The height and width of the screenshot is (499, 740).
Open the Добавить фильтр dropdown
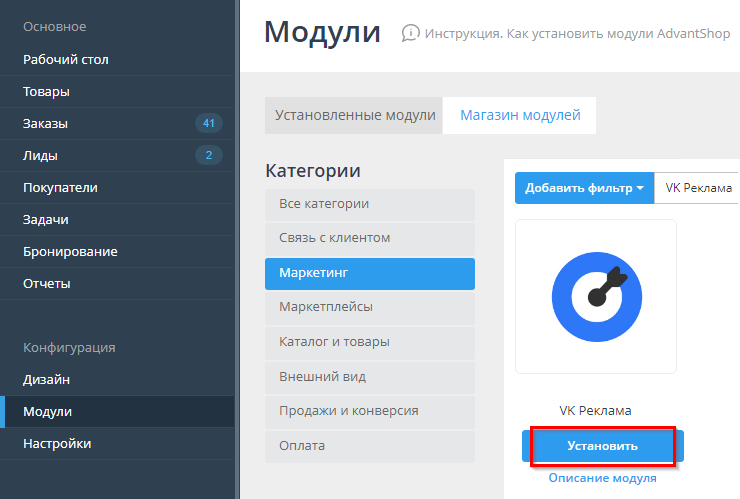click(584, 188)
